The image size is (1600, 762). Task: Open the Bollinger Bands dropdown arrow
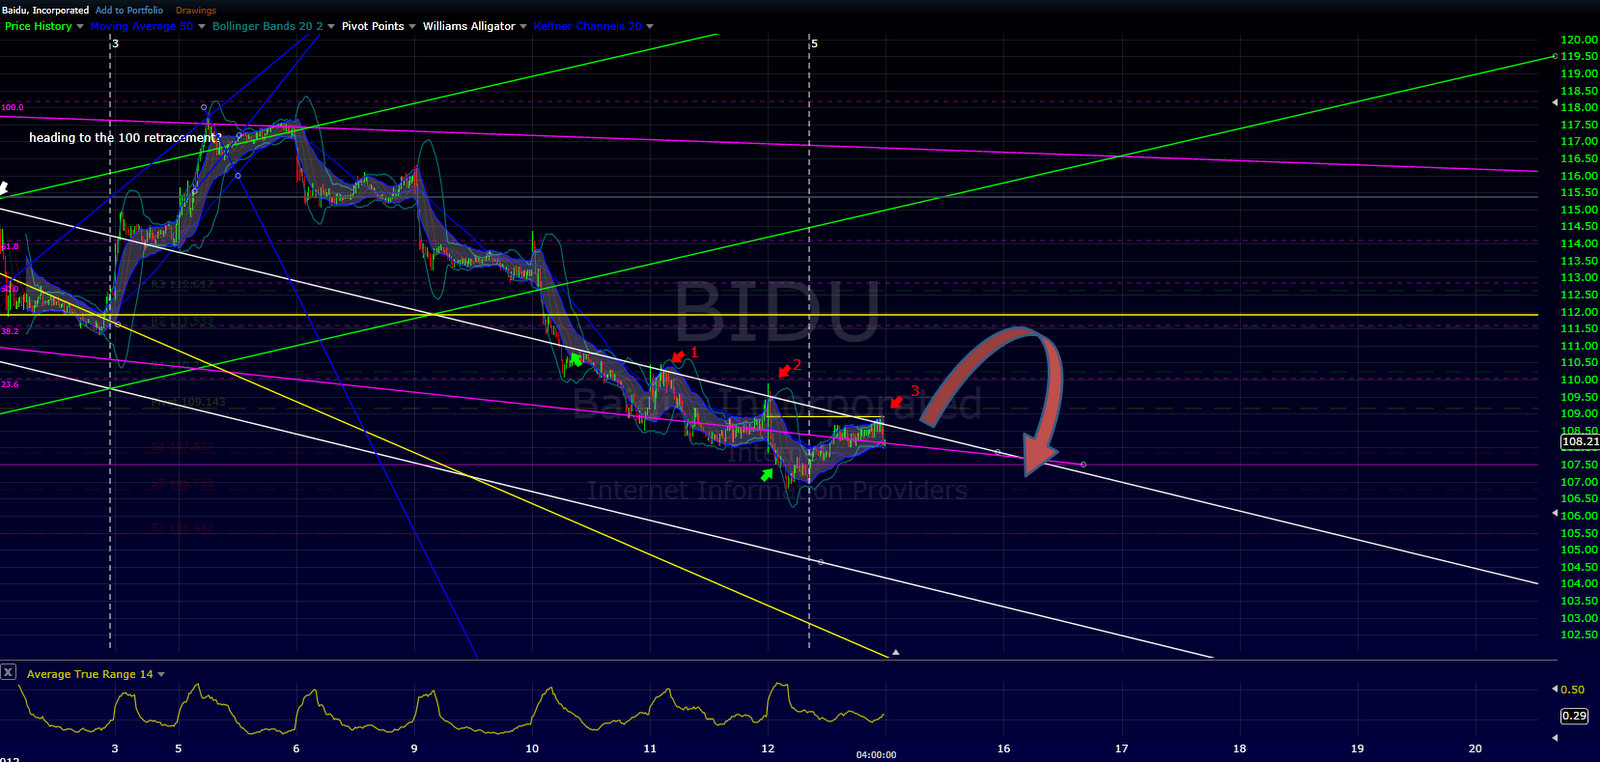[x=332, y=27]
